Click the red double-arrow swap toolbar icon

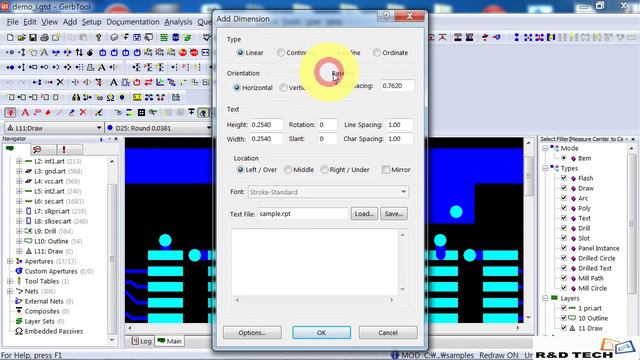coord(148,82)
